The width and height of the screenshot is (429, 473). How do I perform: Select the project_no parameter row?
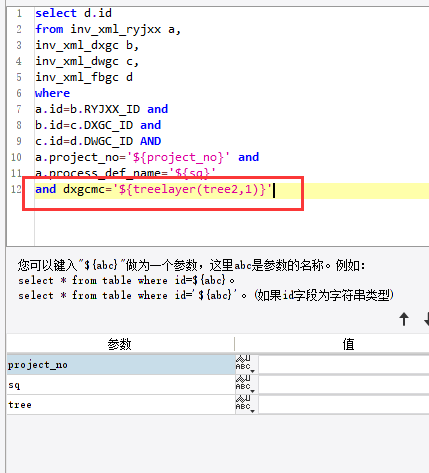coord(121,365)
